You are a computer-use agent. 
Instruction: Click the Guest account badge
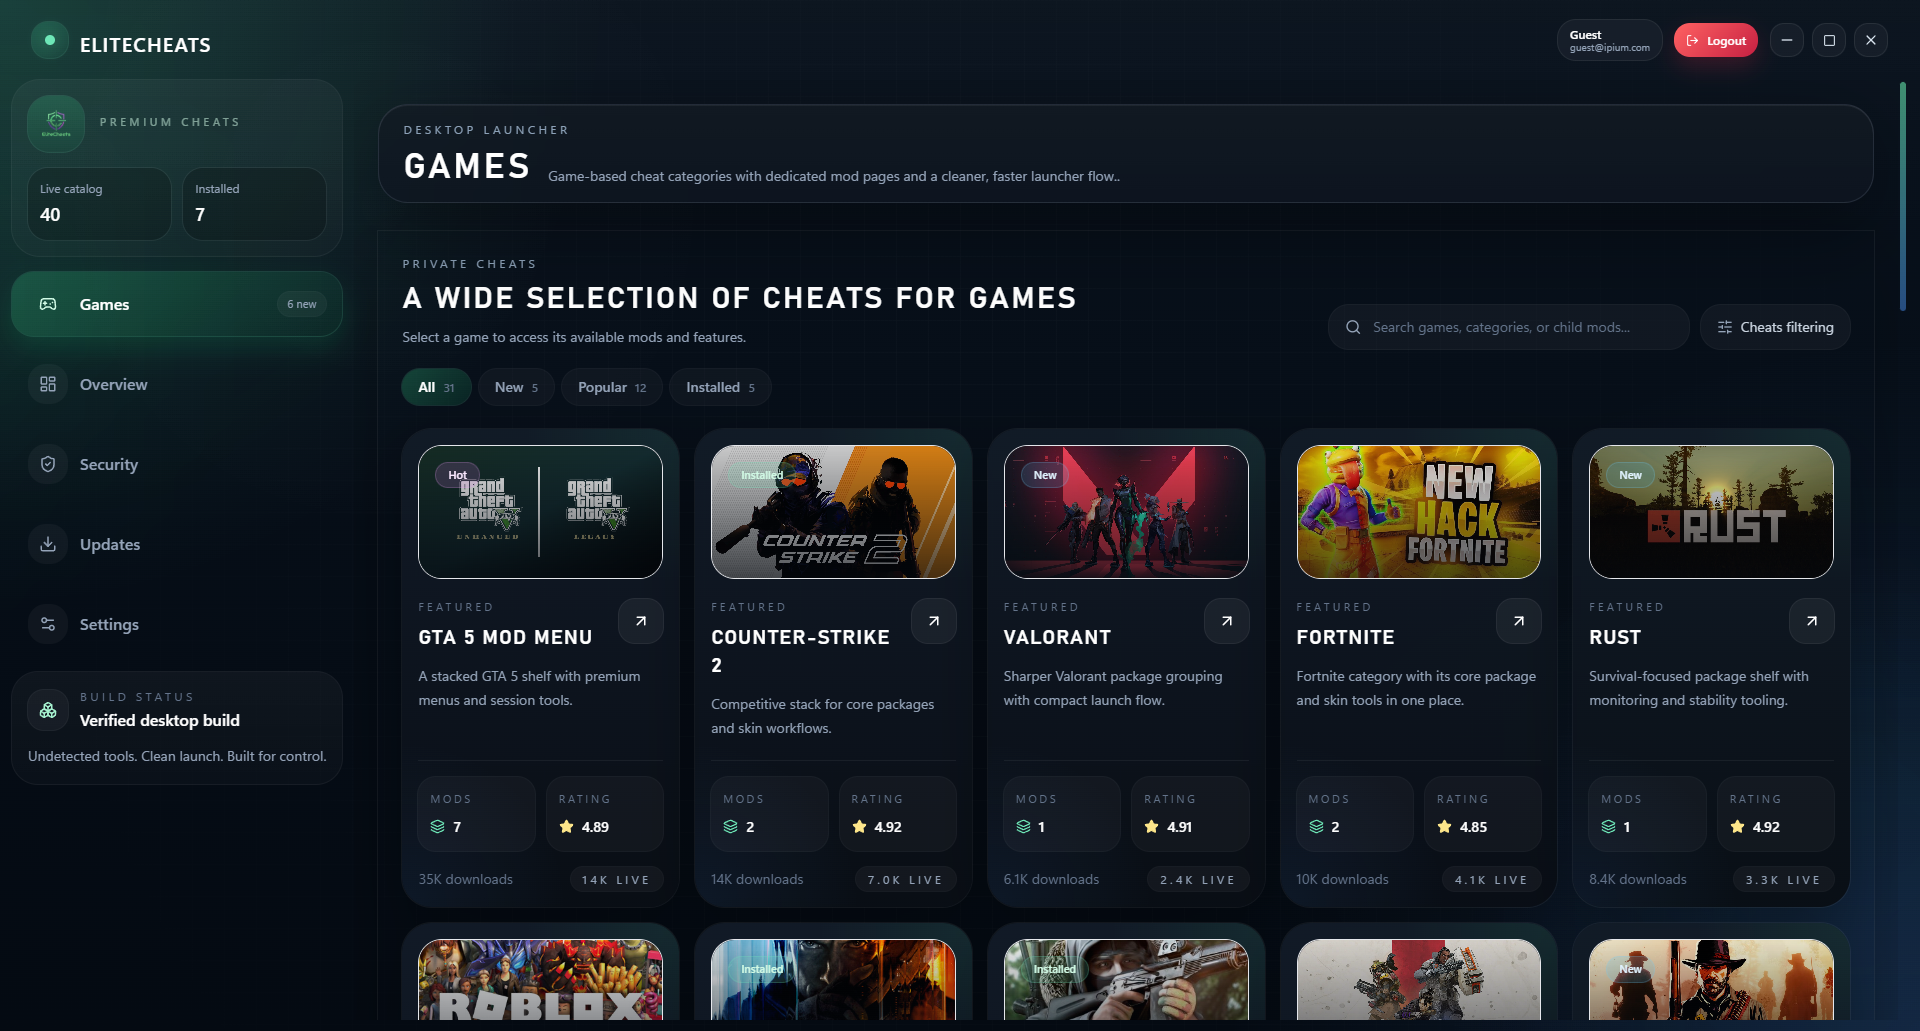click(x=1609, y=41)
